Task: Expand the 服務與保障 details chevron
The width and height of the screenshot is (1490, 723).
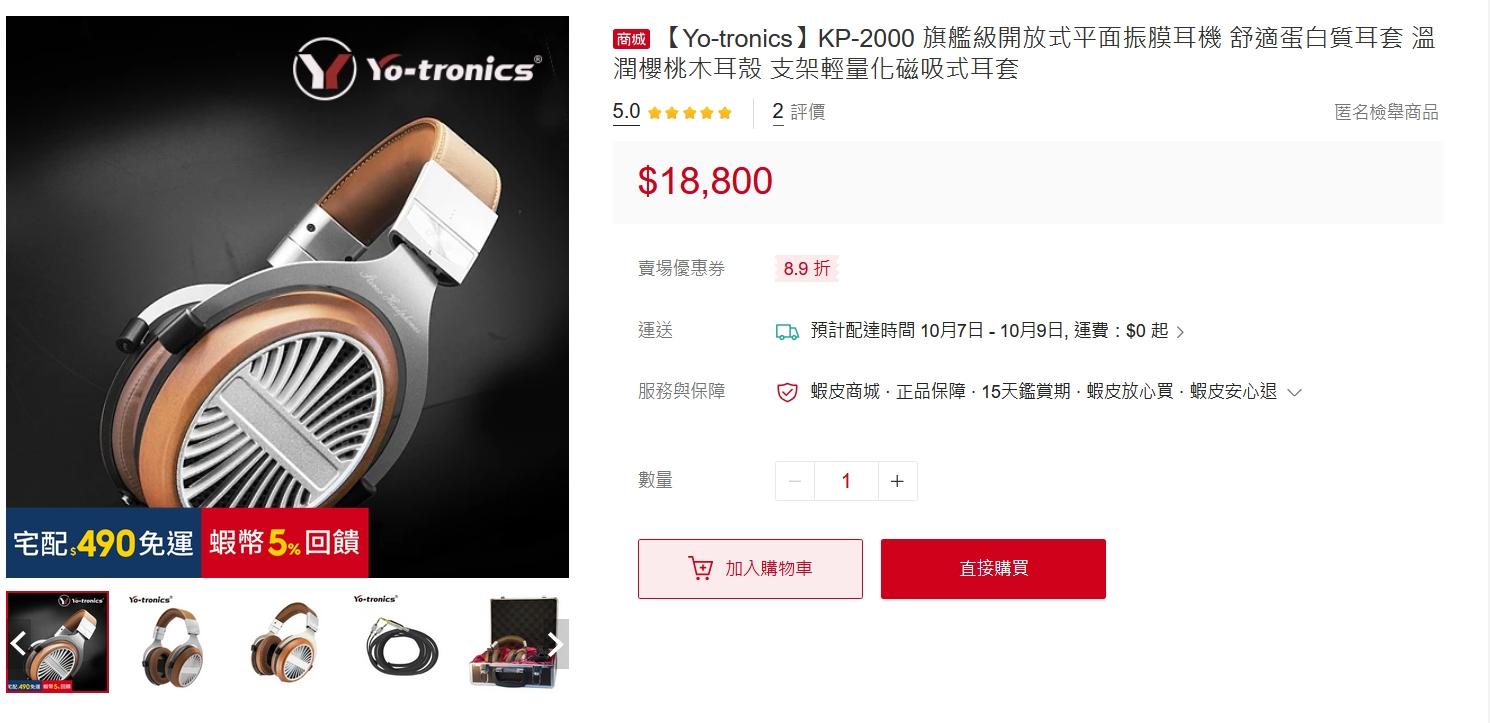Action: pos(1295,393)
